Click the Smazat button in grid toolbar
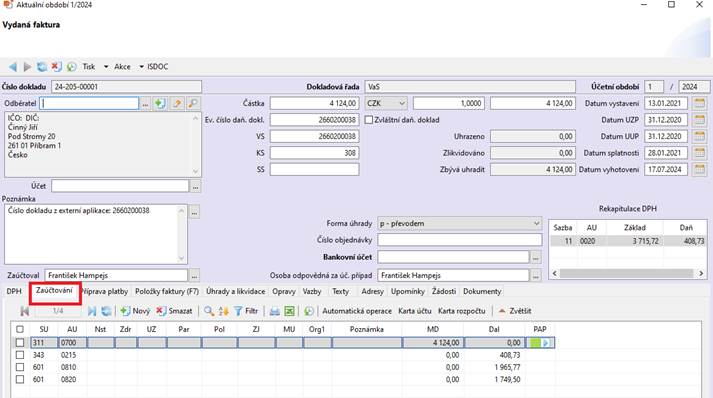713x398 pixels. click(174, 311)
